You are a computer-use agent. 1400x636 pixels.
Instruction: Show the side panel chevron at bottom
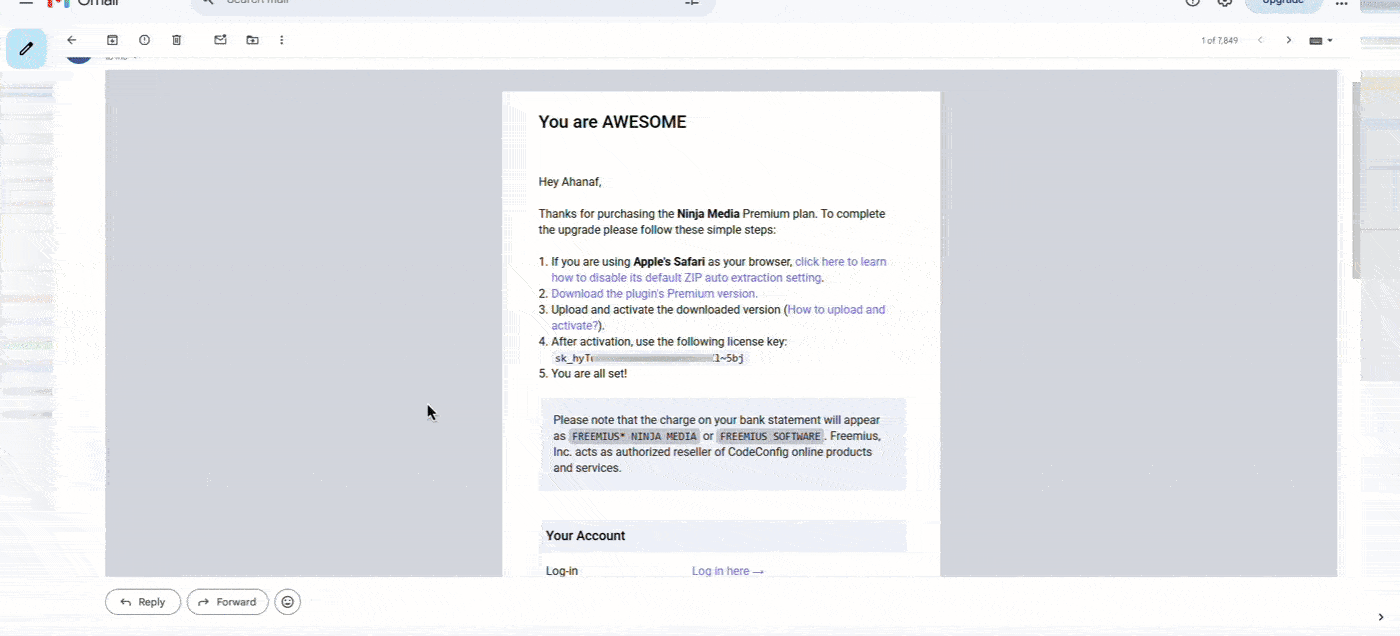[x=1381, y=618]
